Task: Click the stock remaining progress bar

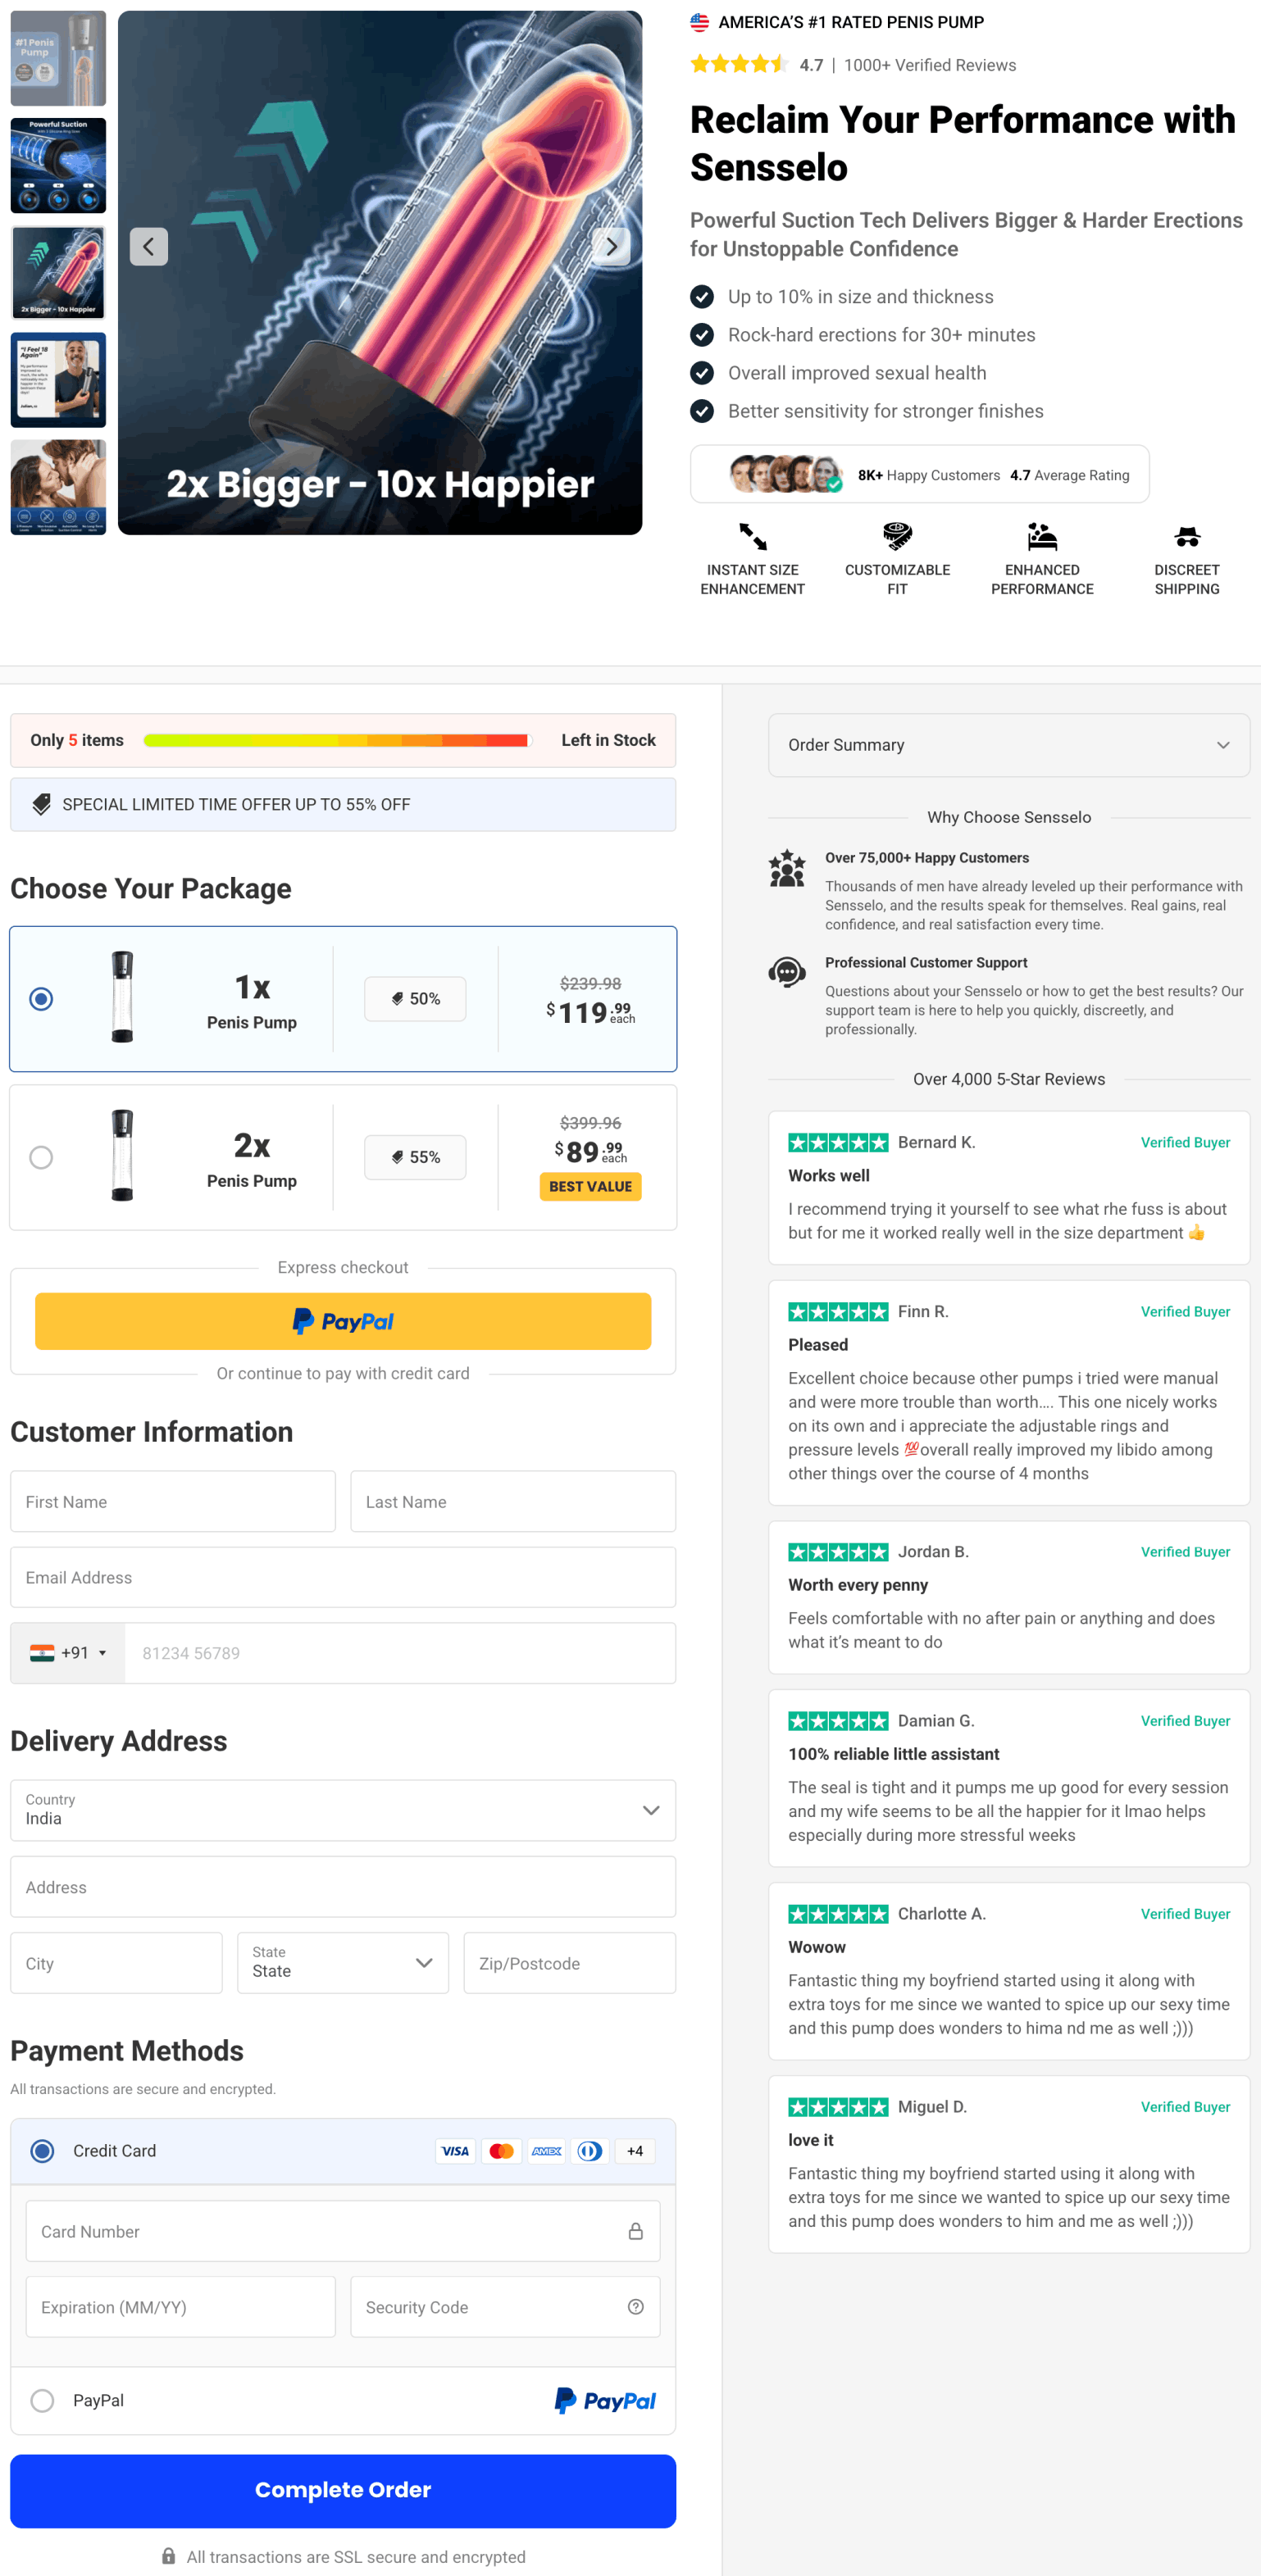Action: pos(336,740)
